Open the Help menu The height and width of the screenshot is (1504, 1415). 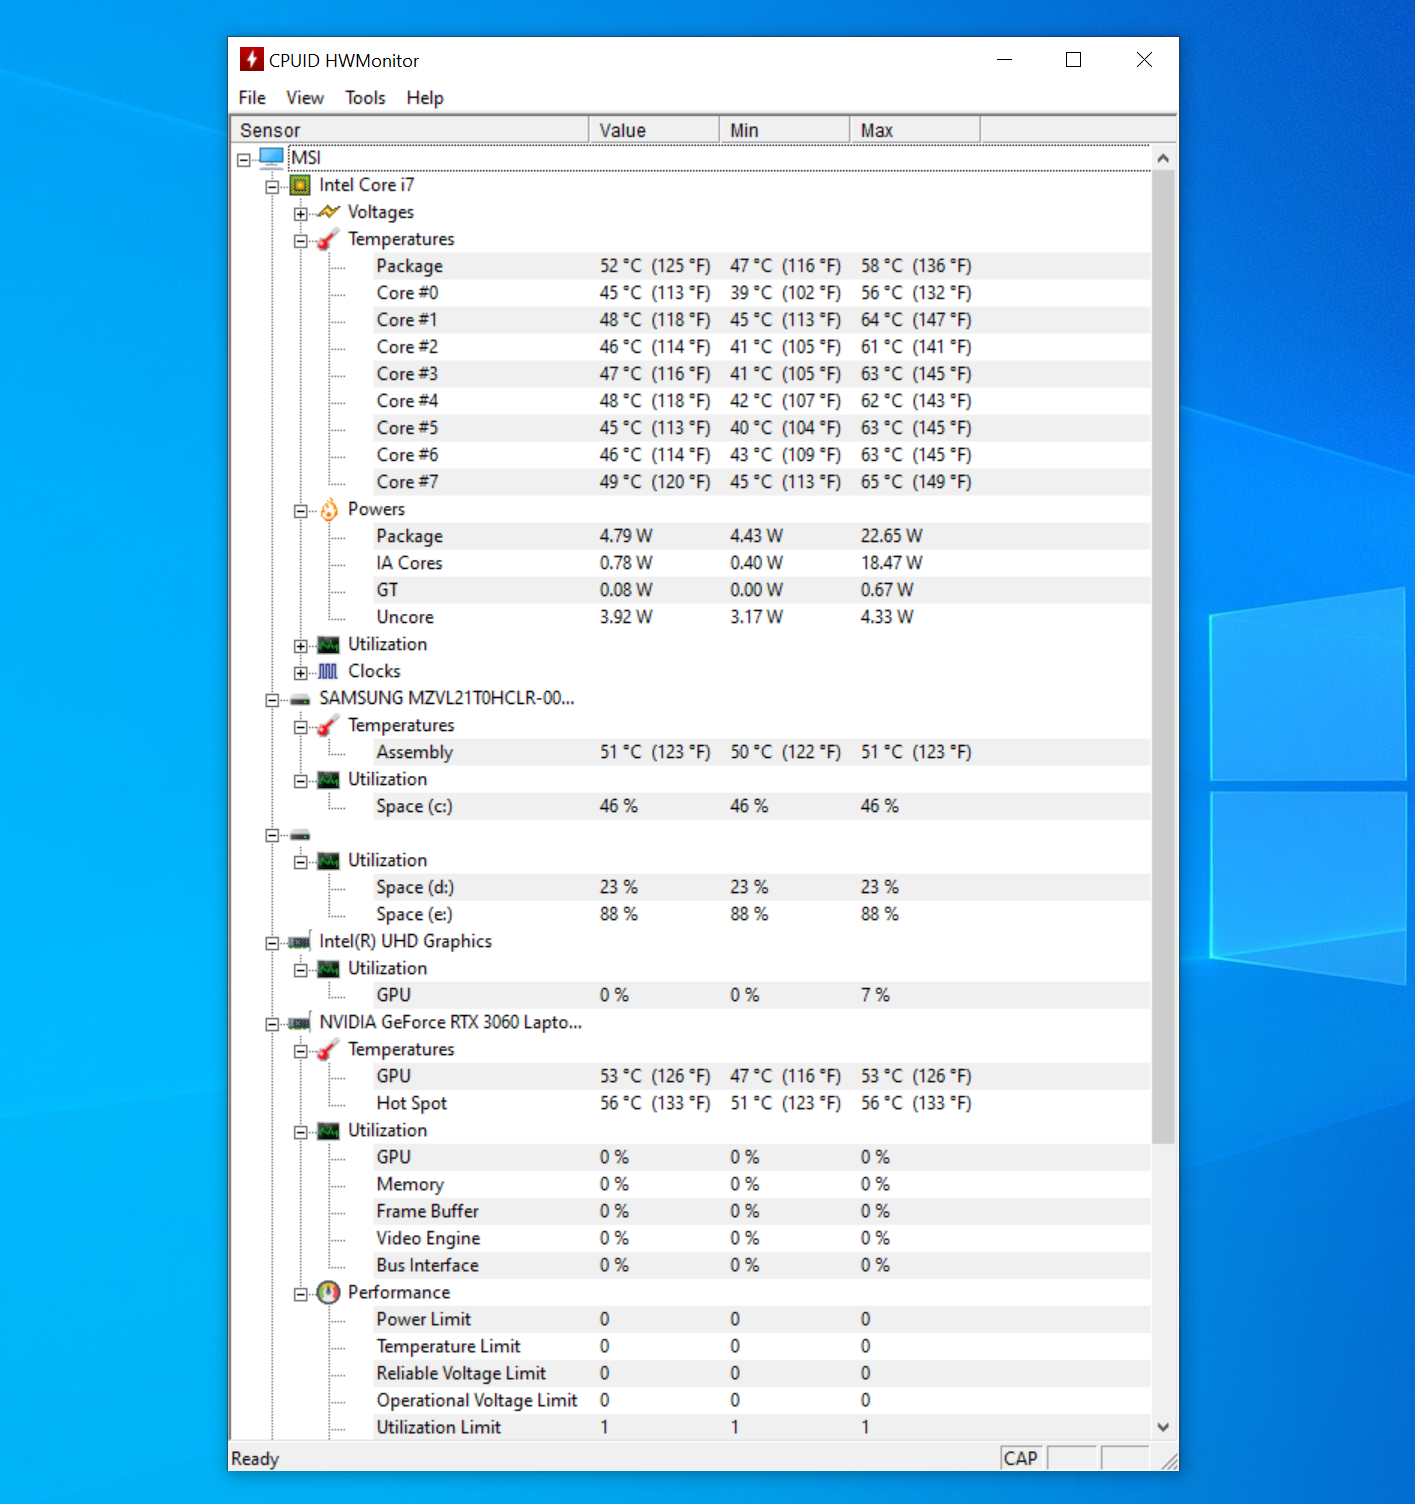tap(425, 98)
